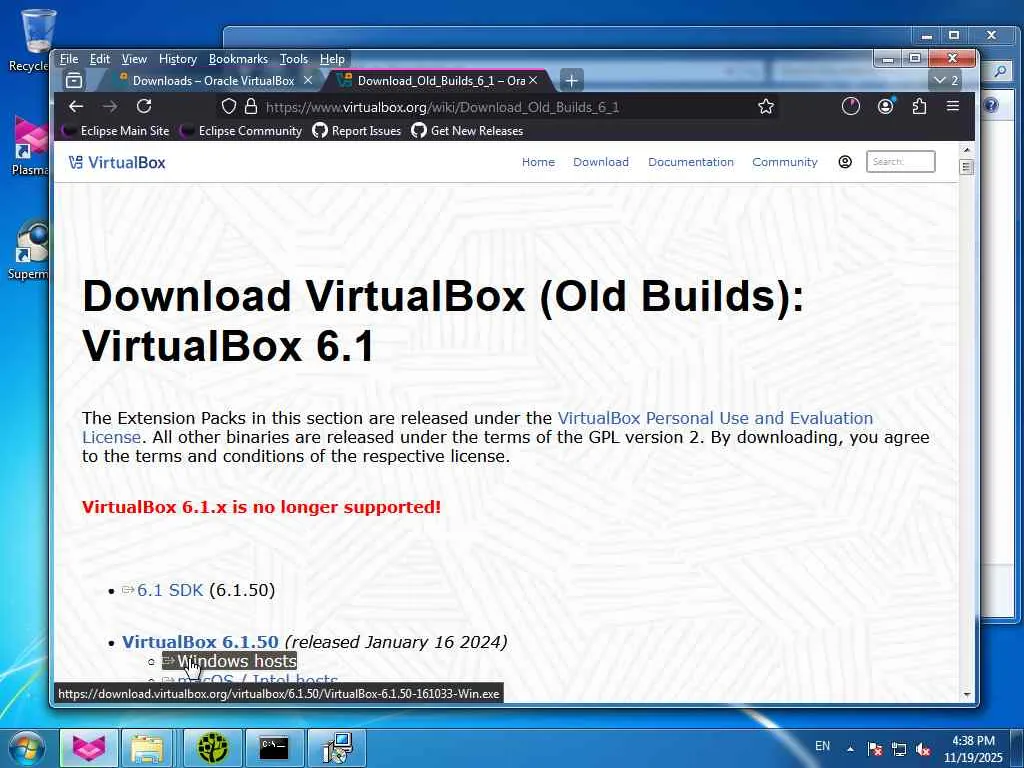1024x768 pixels.
Task: Click the page scrollbar up arrow
Action: [x=967, y=150]
